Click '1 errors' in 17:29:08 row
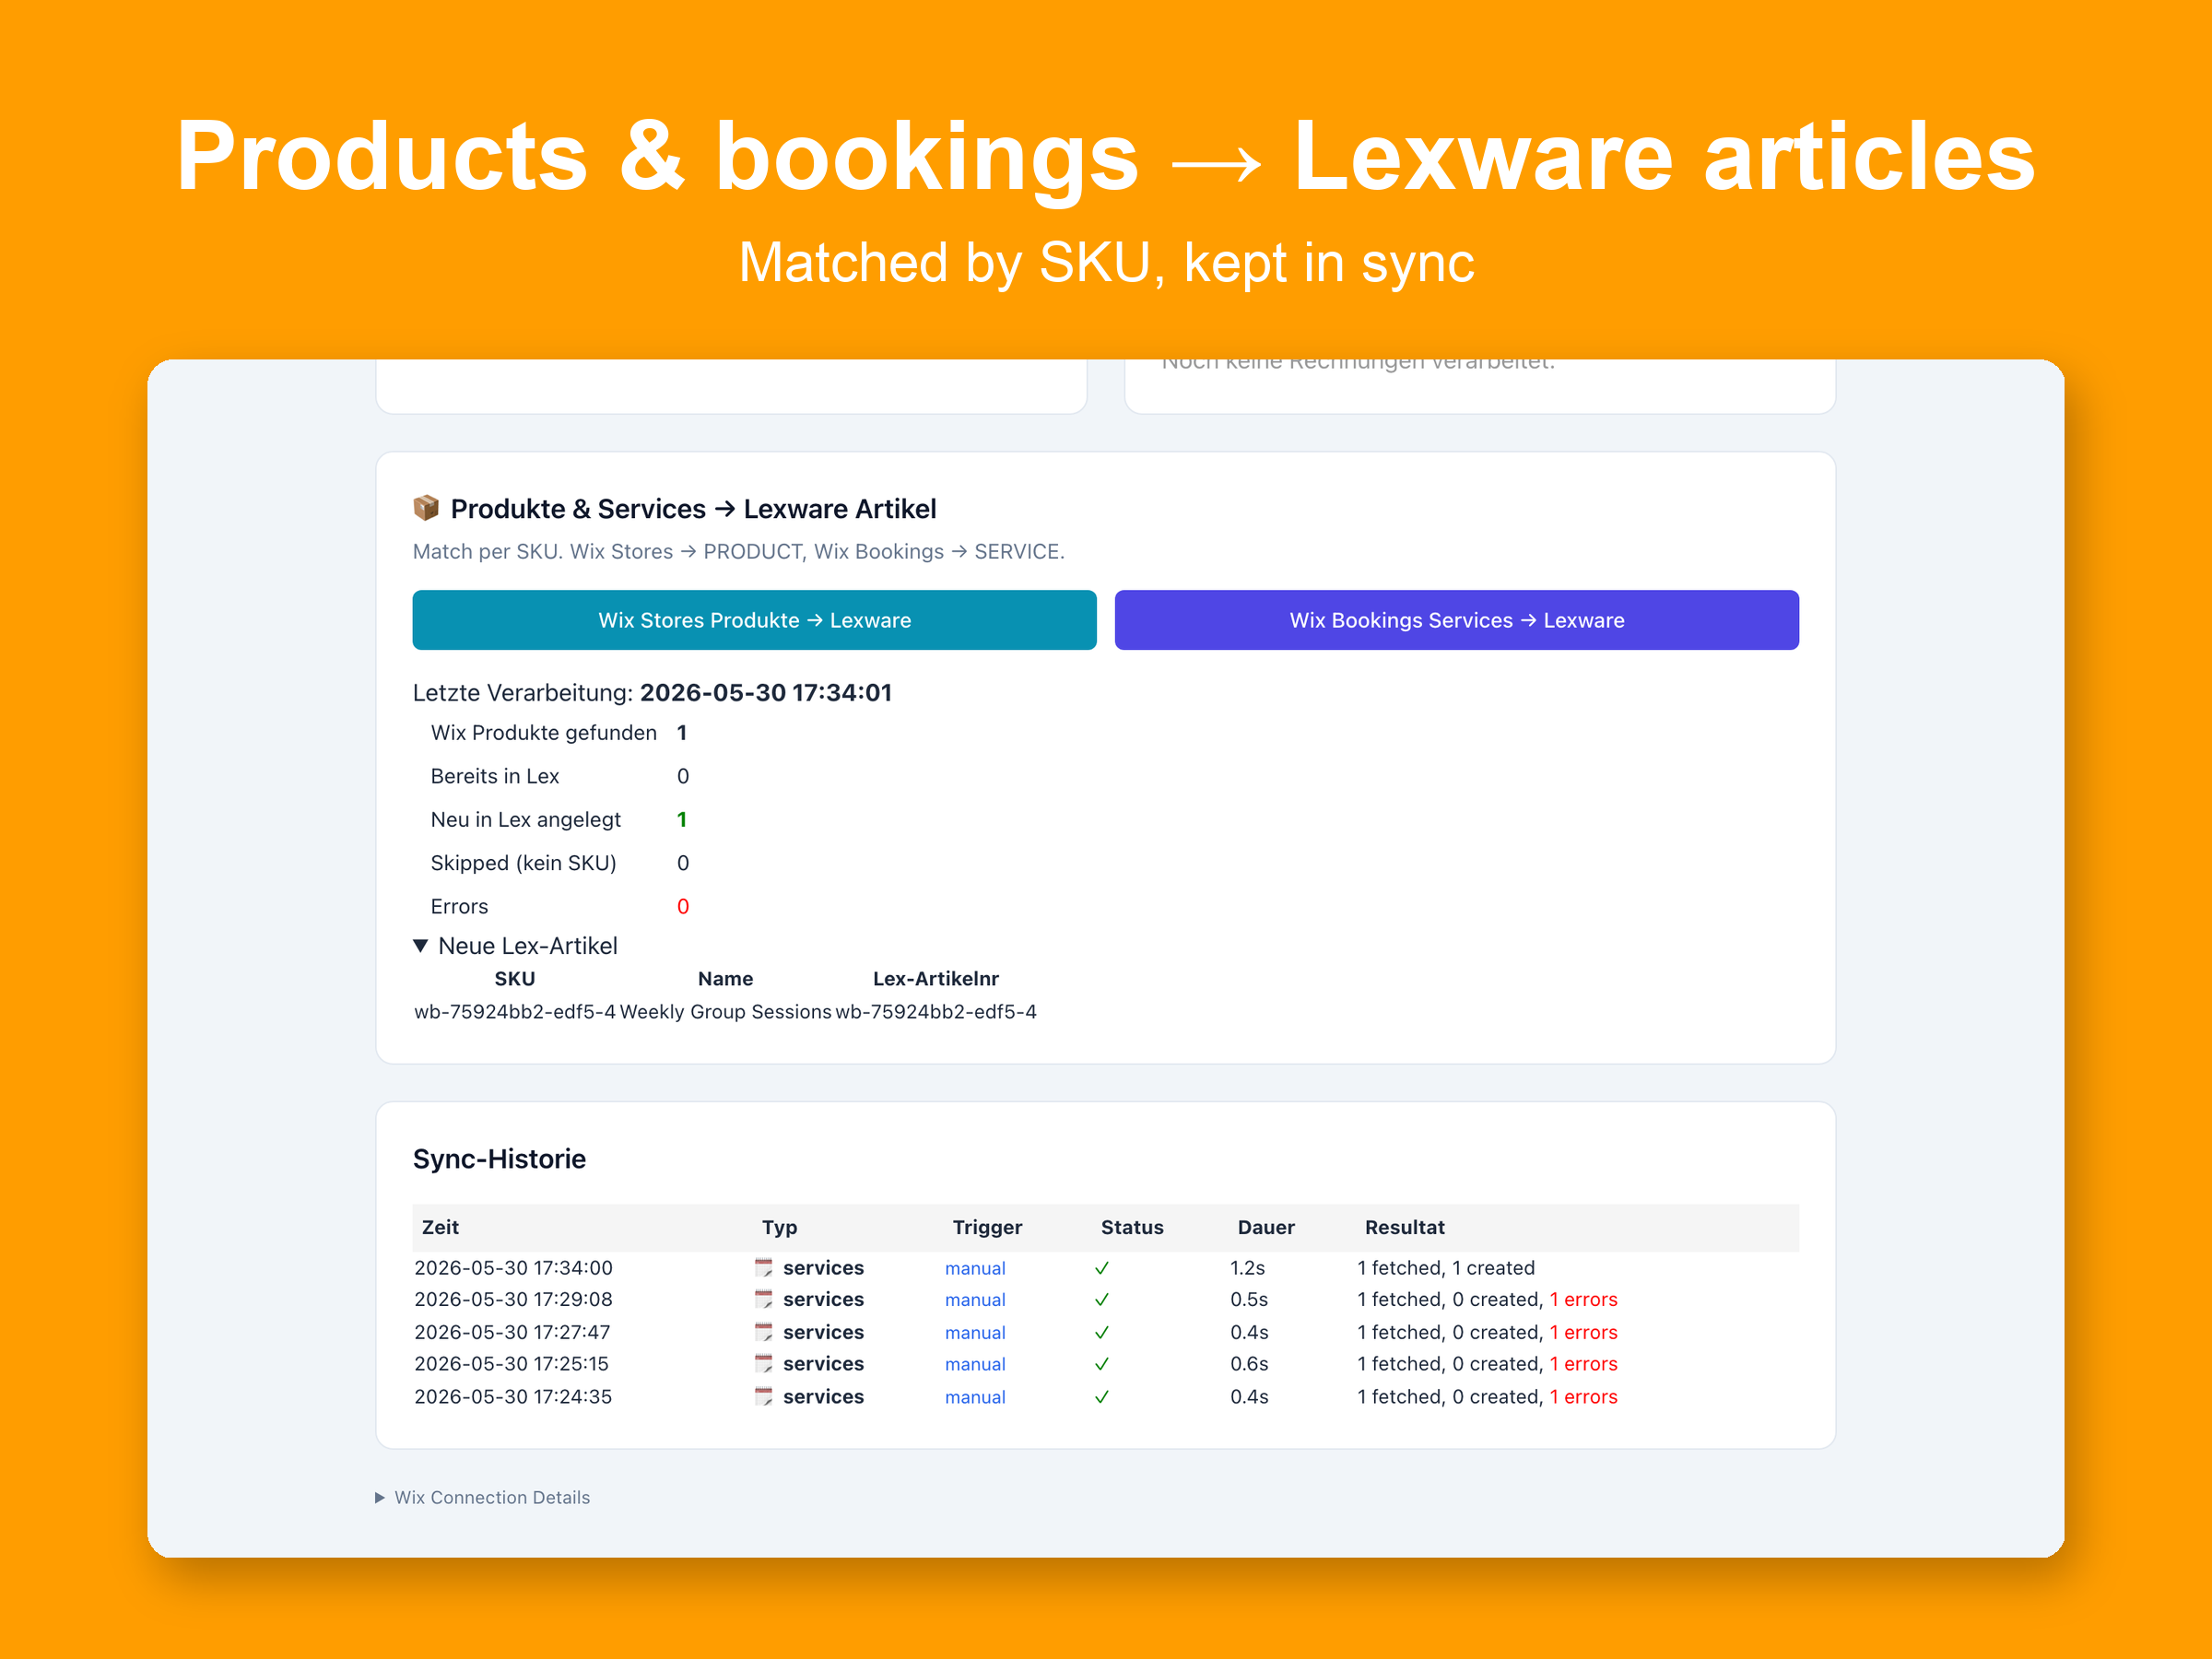Viewport: 2212px width, 1659px height. coord(1584,1300)
